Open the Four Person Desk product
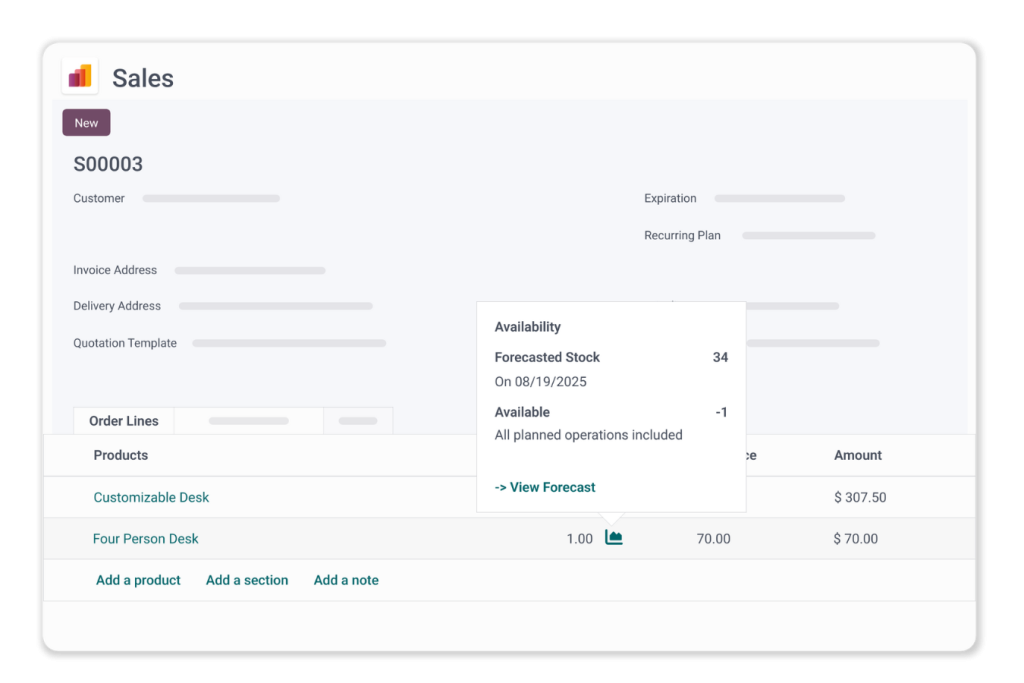The width and height of the screenshot is (1024, 683). point(146,538)
